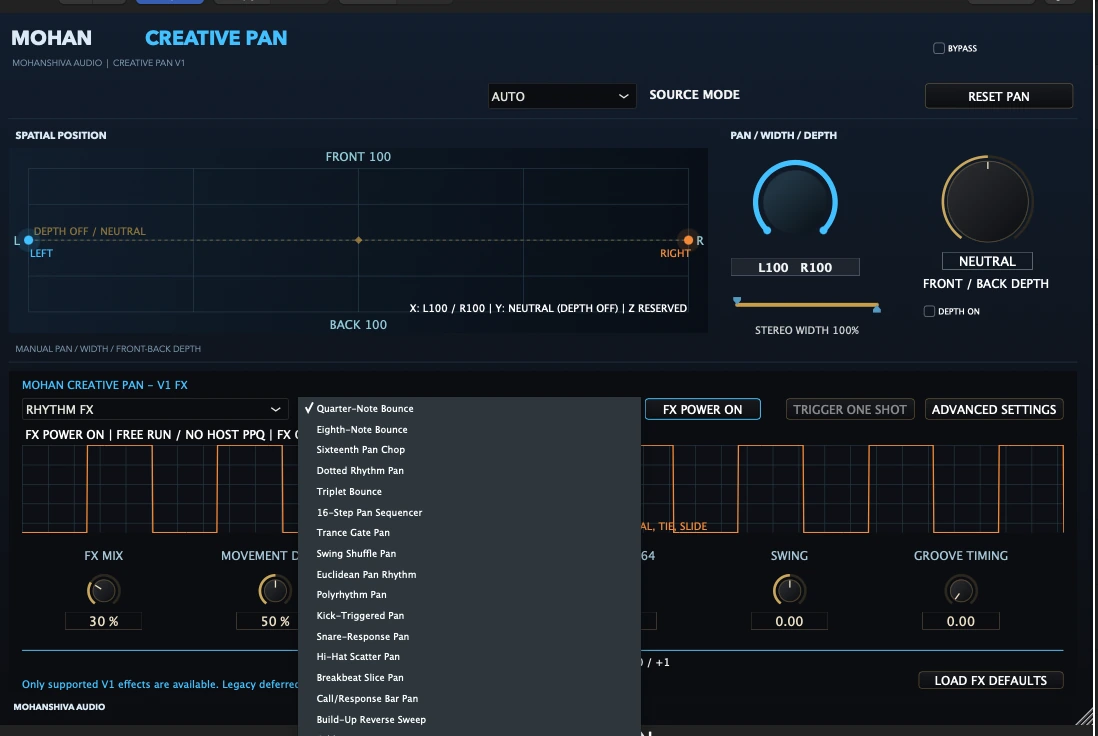Screen dimensions: 1098x736
Task: Click the blue pan knob
Action: 795,202
